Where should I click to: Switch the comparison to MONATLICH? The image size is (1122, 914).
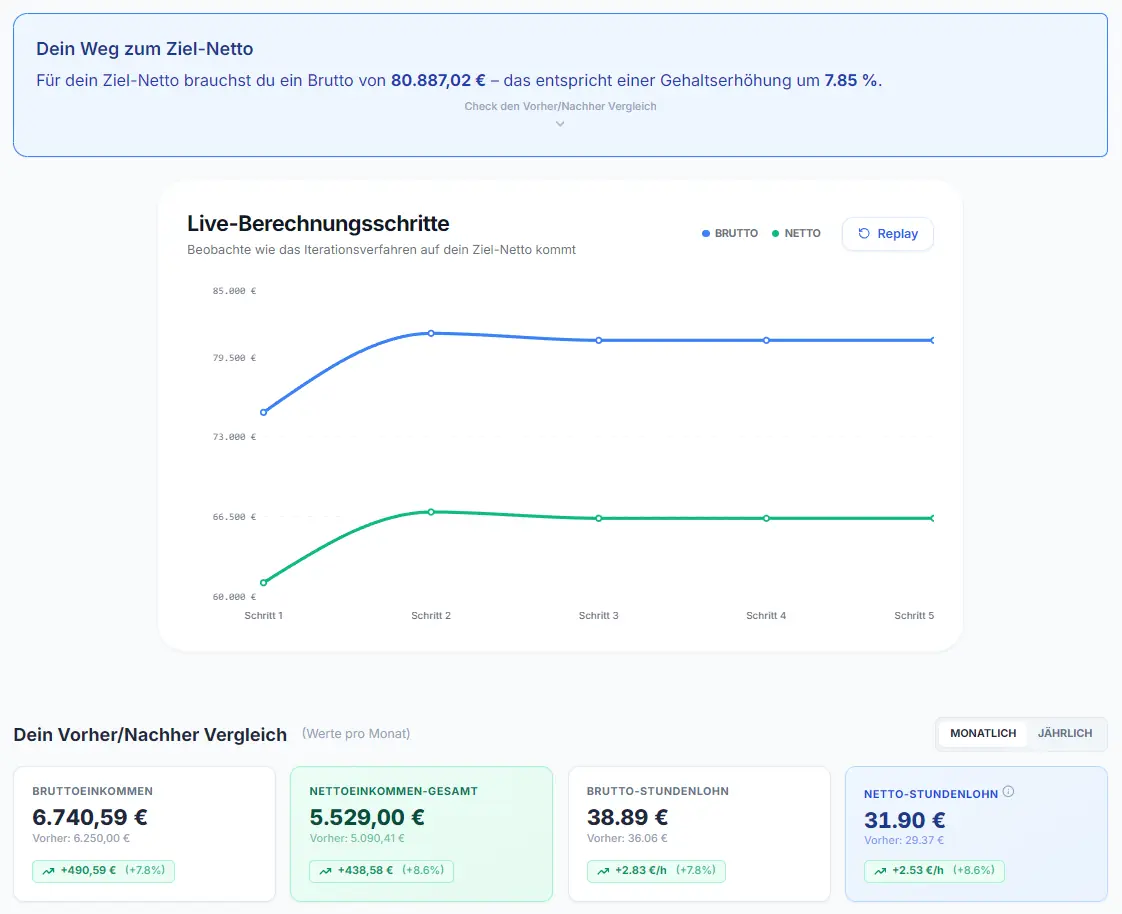pyautogui.click(x=982, y=734)
